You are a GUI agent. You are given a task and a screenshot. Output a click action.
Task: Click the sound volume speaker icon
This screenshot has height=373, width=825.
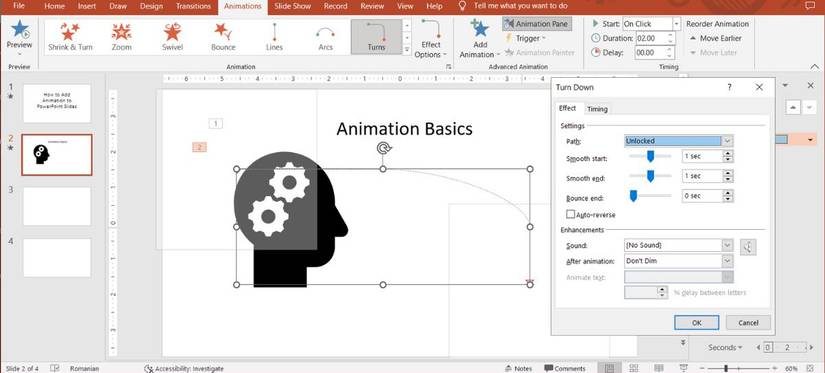tap(748, 247)
